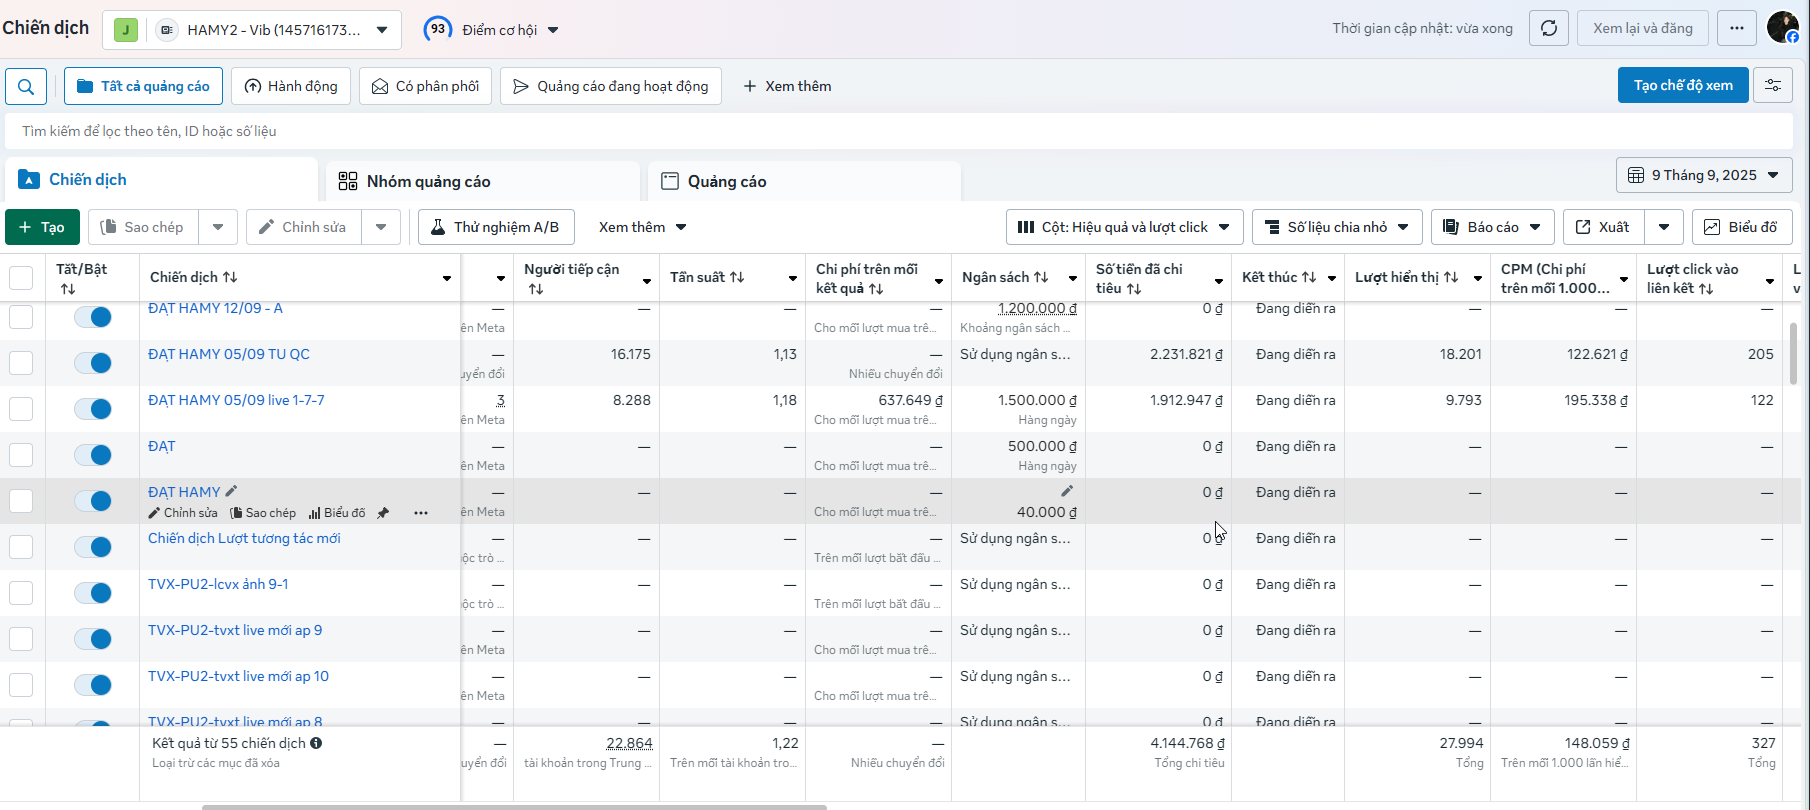The height and width of the screenshot is (810, 1810).
Task: Open Số liệu chia nhỏ dropdown
Action: (x=1337, y=227)
